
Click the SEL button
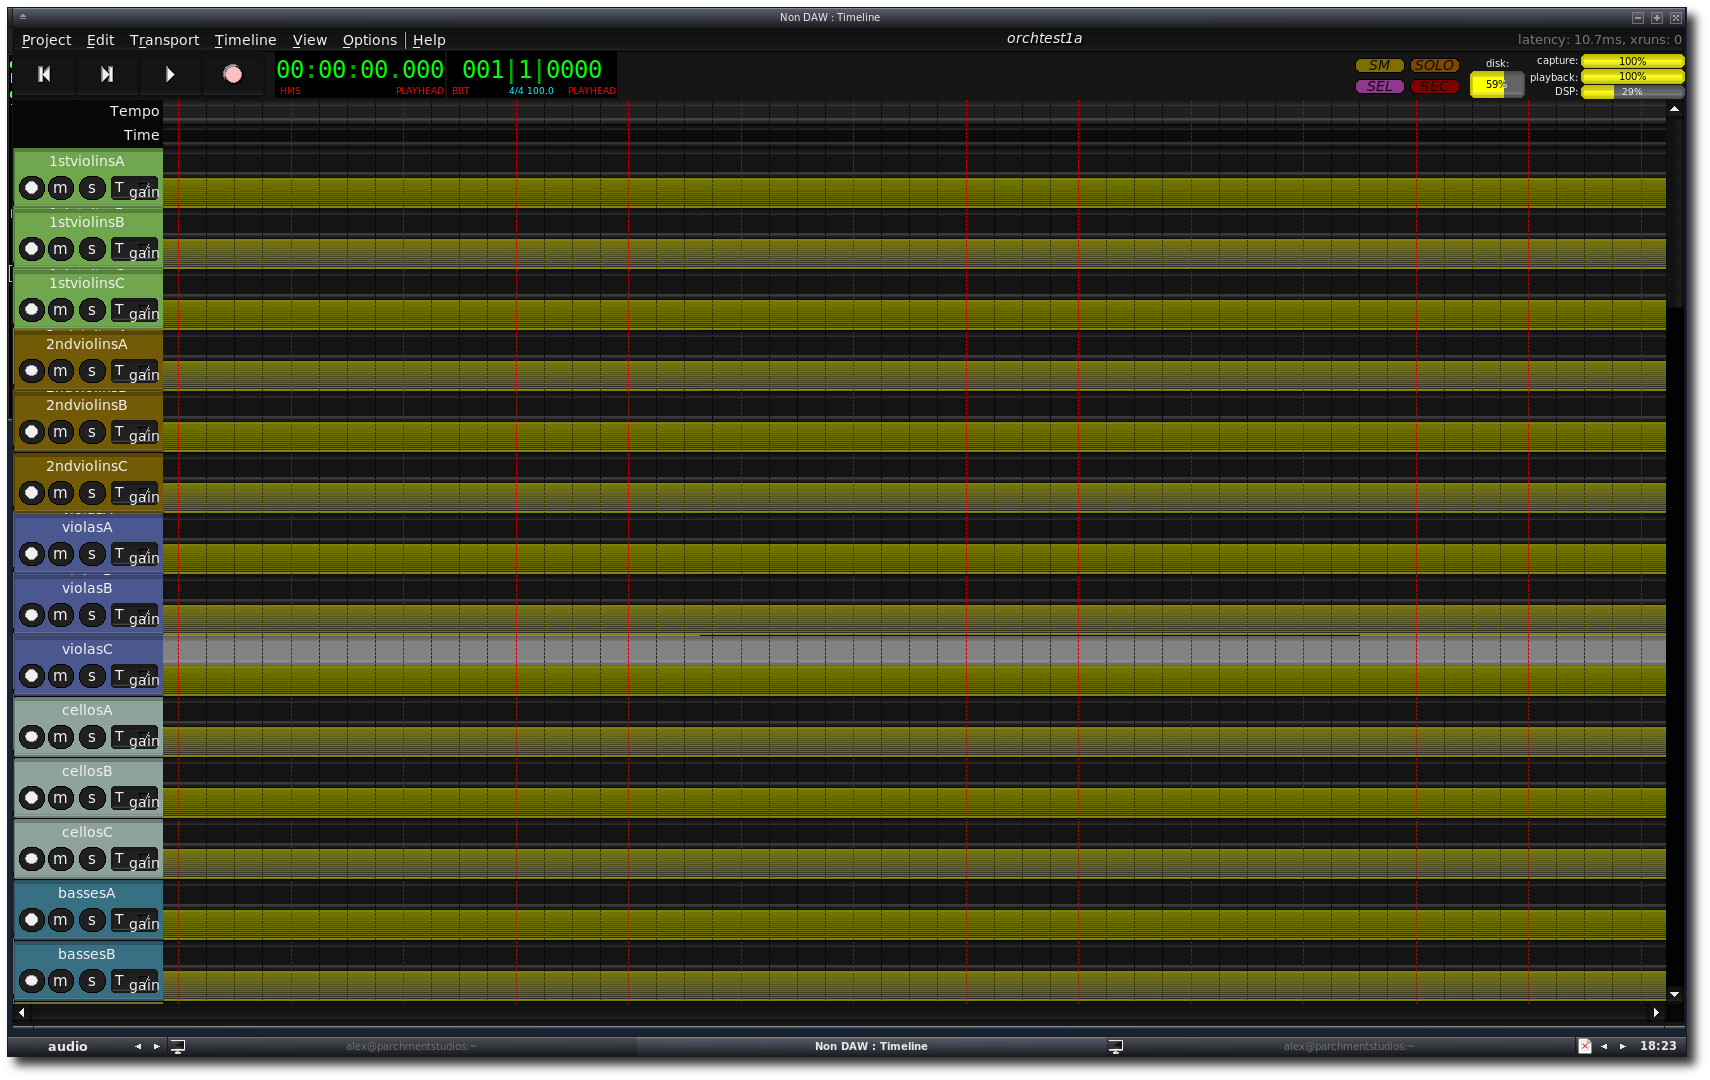click(x=1379, y=86)
